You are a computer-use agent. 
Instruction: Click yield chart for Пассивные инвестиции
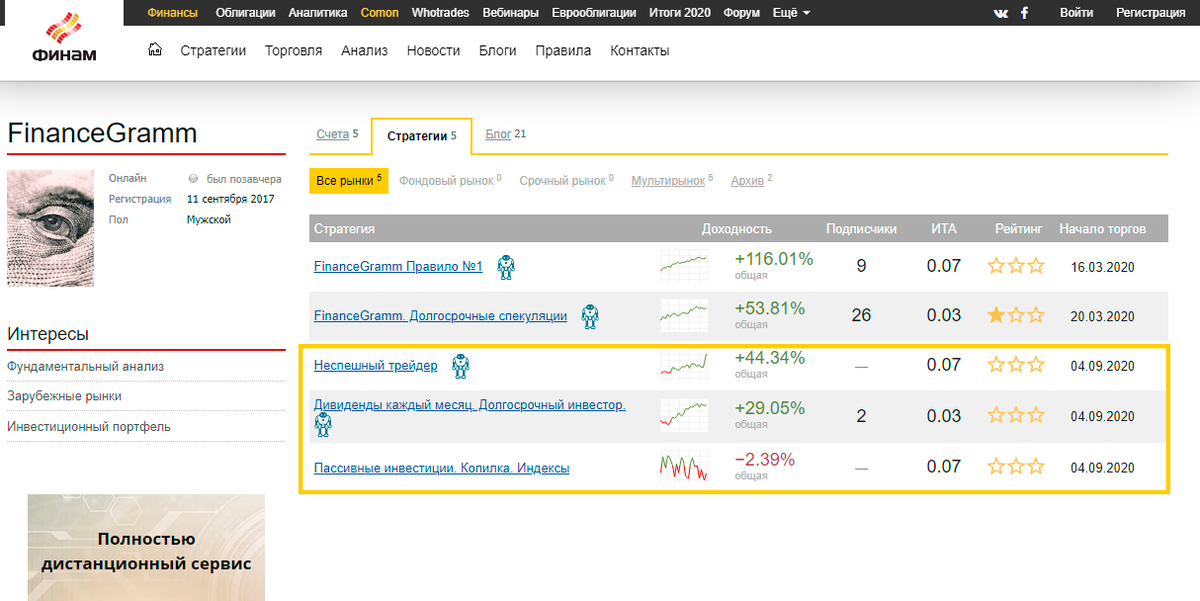click(x=684, y=466)
